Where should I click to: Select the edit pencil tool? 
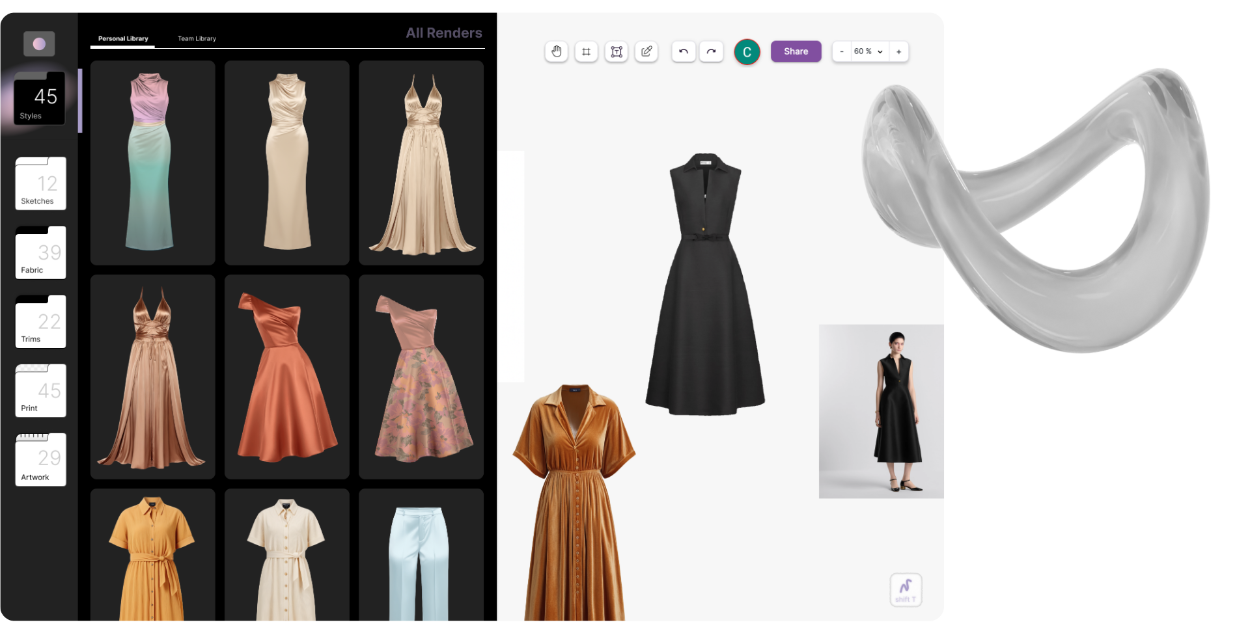[647, 51]
